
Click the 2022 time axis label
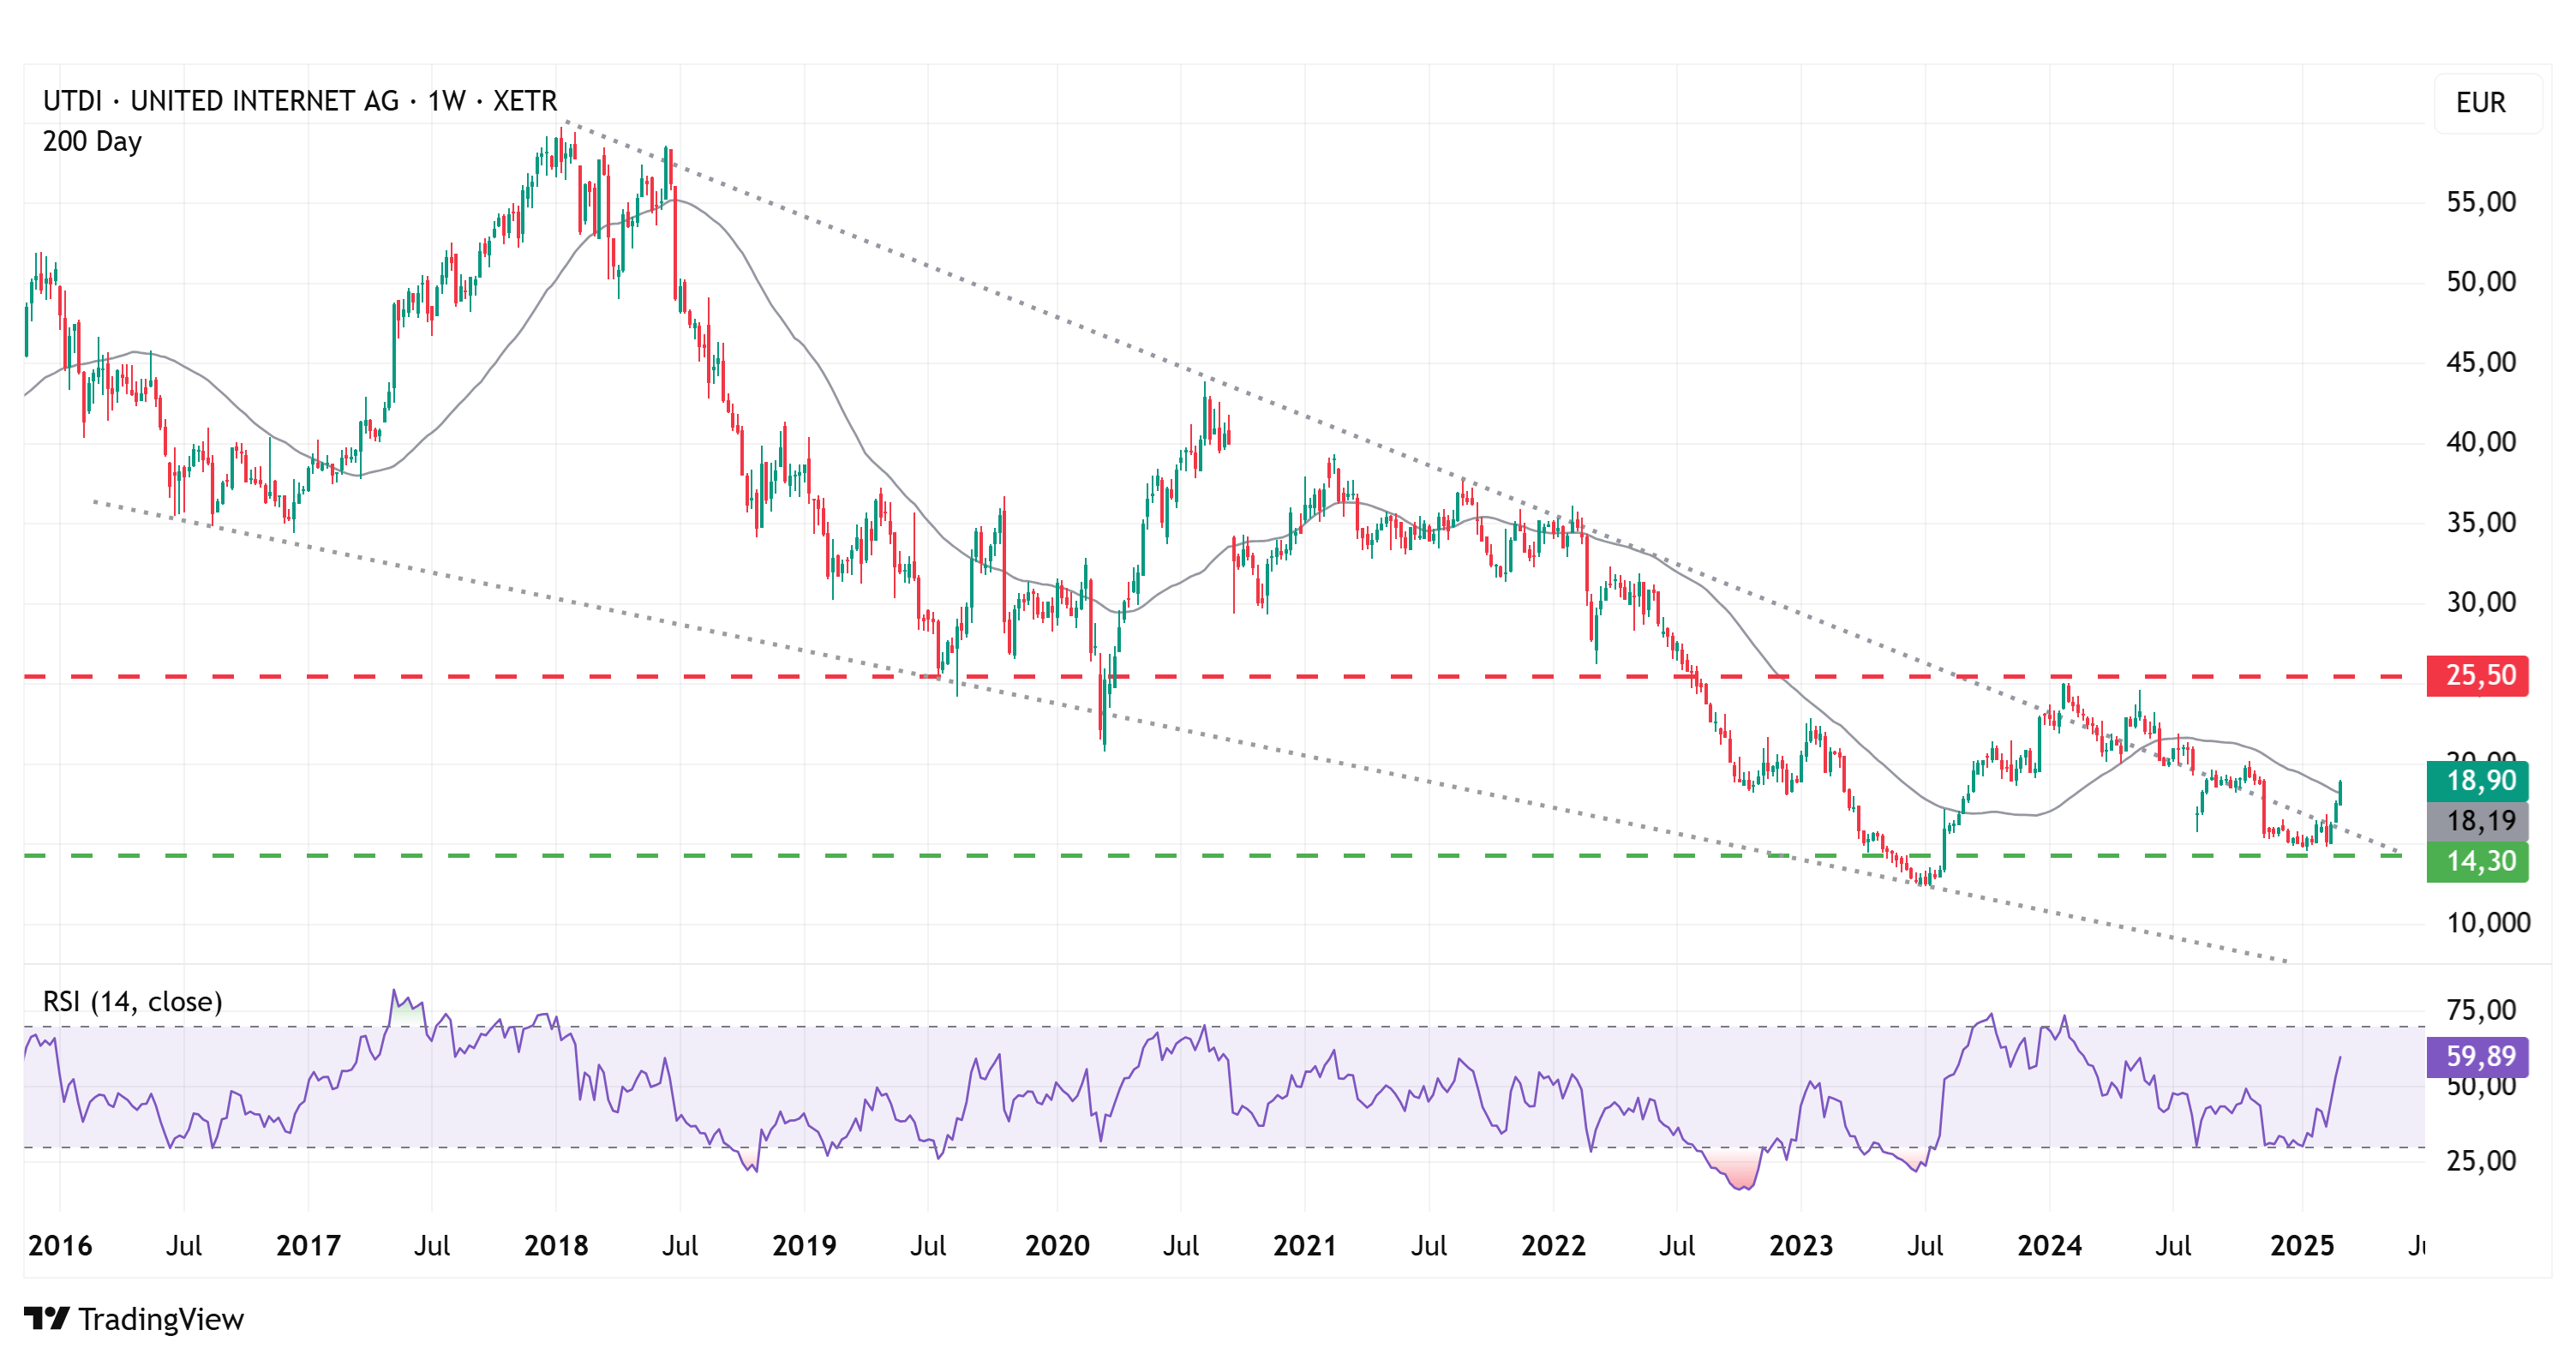pos(1553,1245)
